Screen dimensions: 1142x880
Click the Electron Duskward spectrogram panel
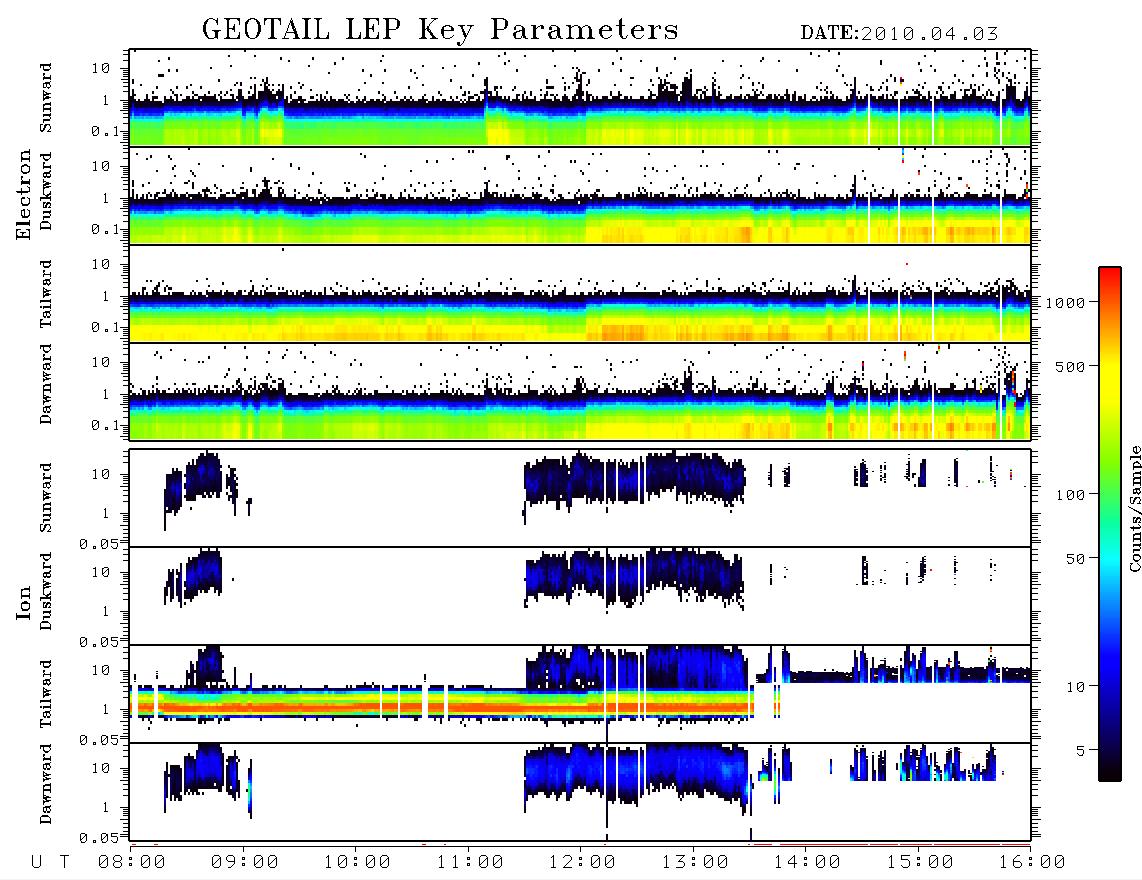[x=580, y=195]
